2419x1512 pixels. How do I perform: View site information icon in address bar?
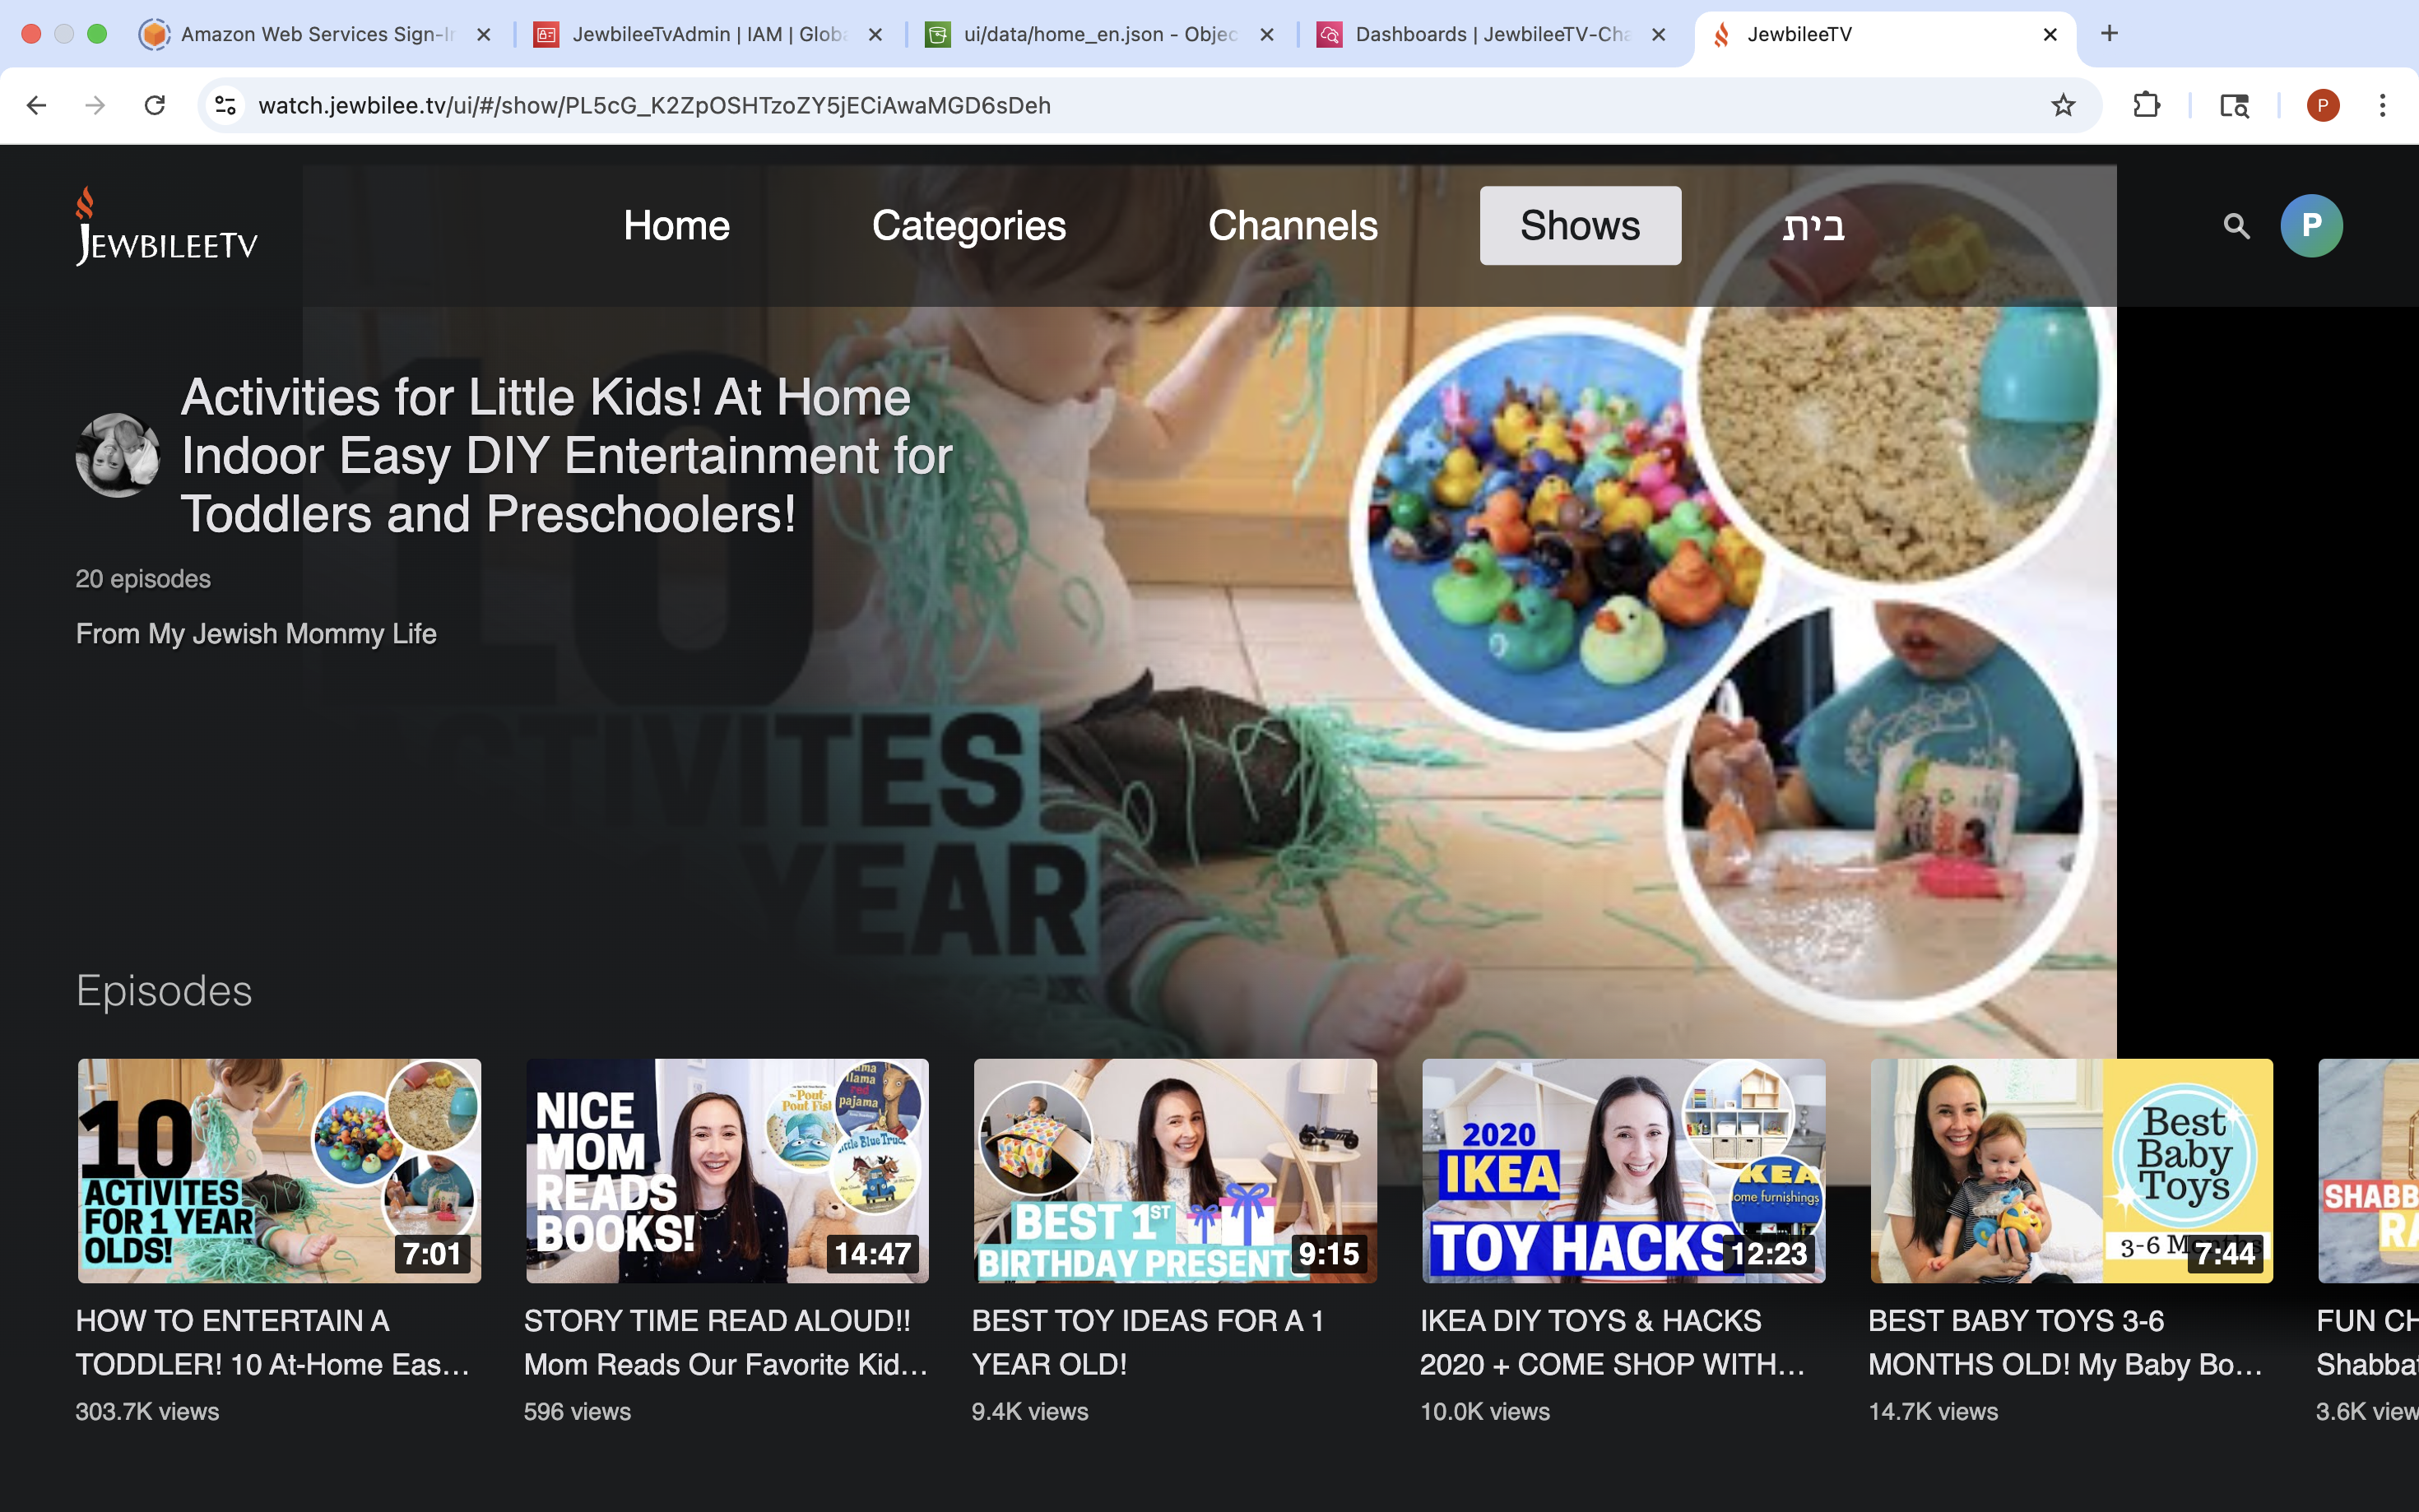click(x=226, y=105)
